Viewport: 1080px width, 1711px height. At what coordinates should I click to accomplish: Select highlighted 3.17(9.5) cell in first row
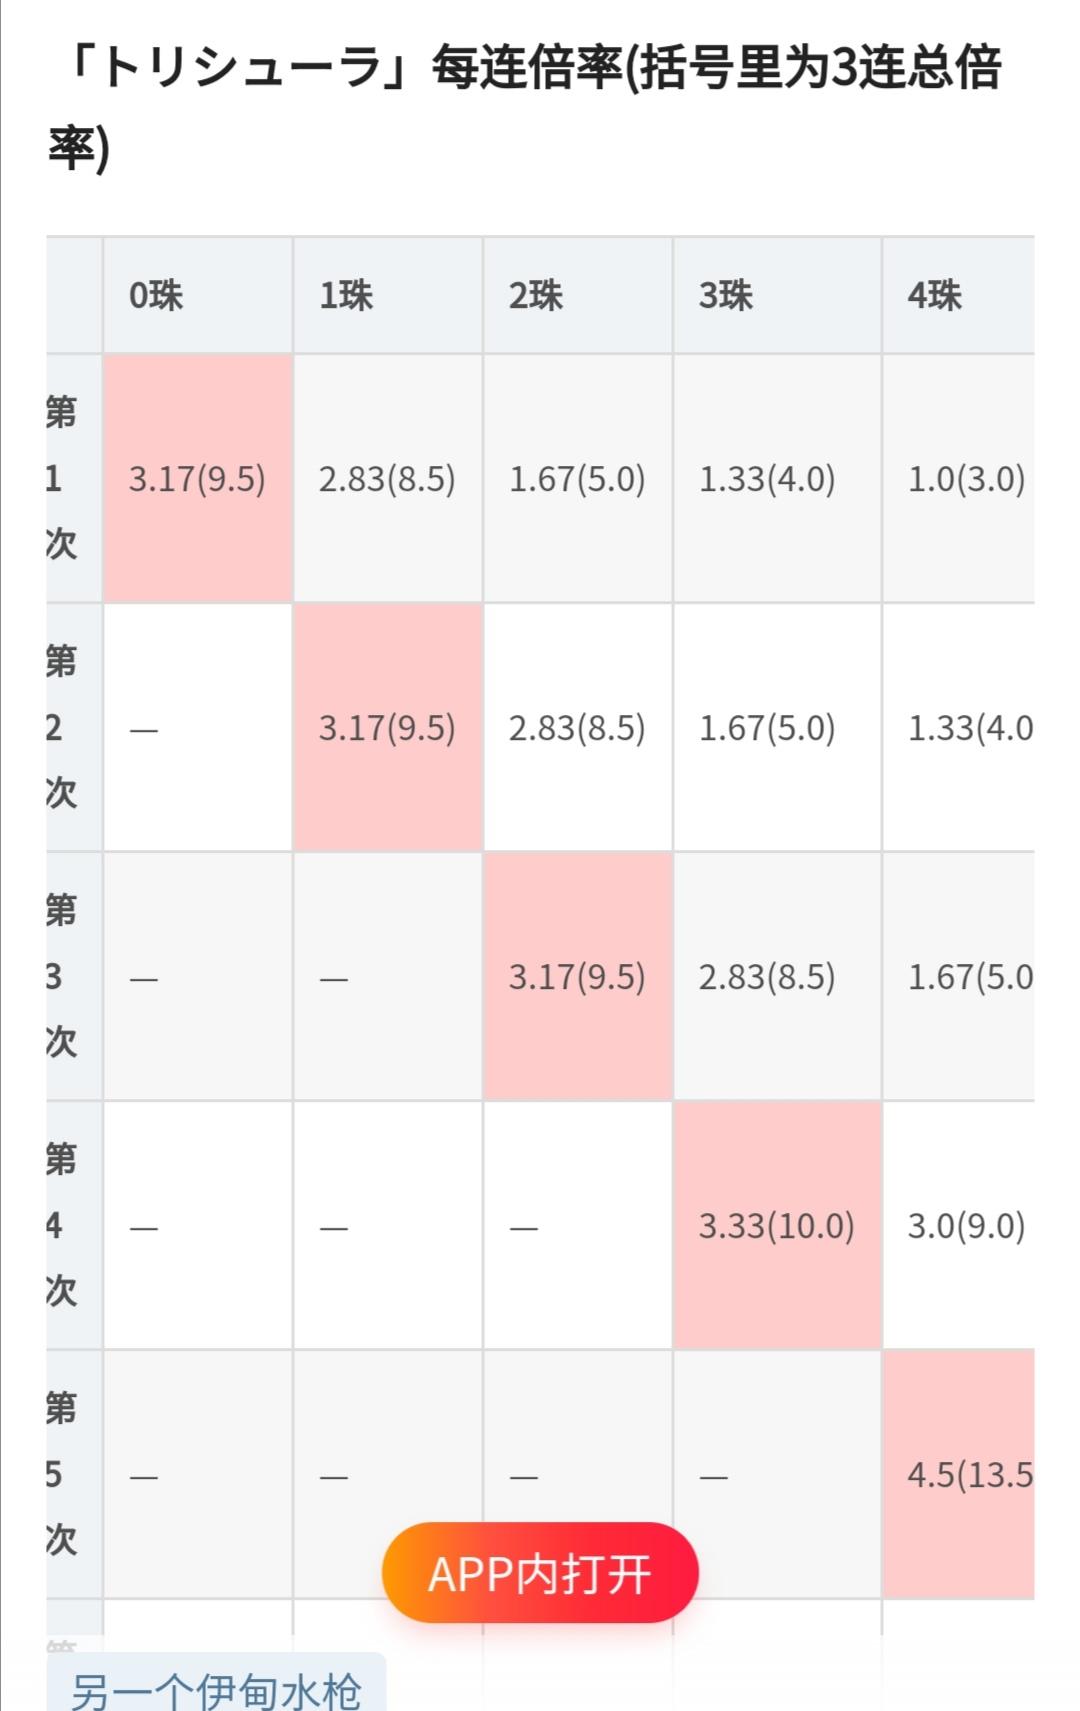tap(198, 478)
